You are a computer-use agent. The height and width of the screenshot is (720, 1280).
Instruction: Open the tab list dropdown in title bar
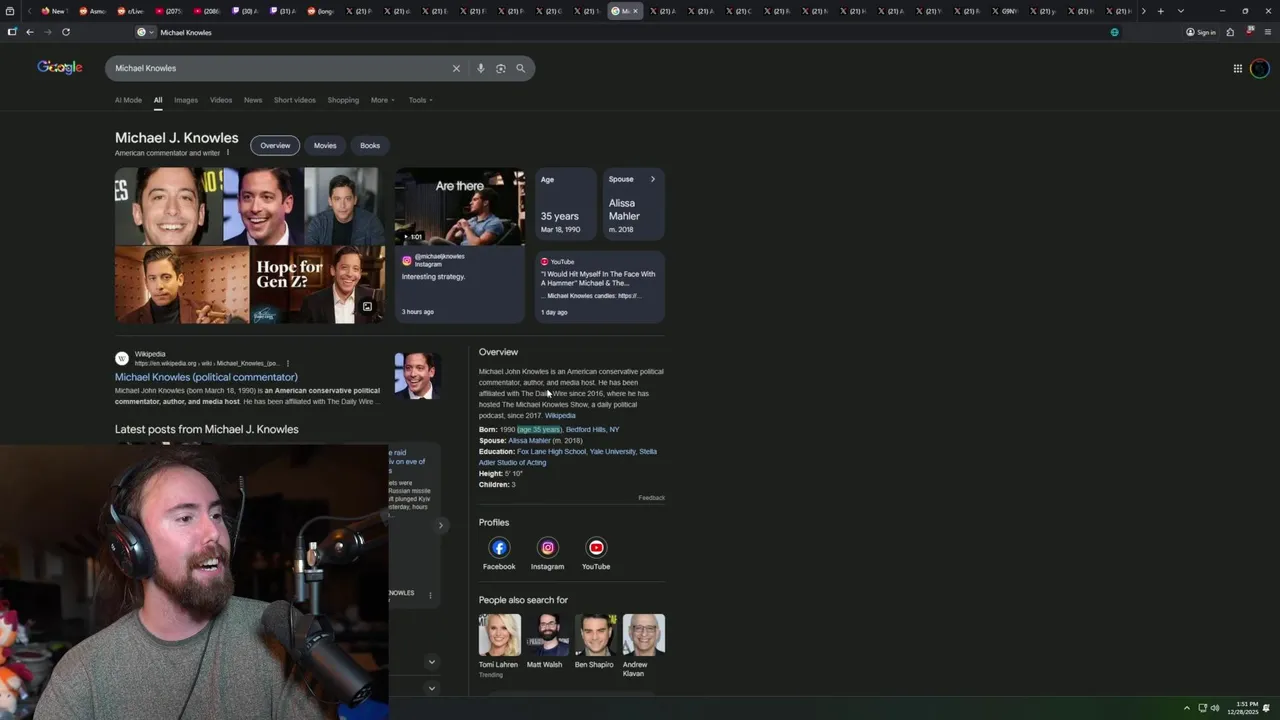pos(1181,11)
